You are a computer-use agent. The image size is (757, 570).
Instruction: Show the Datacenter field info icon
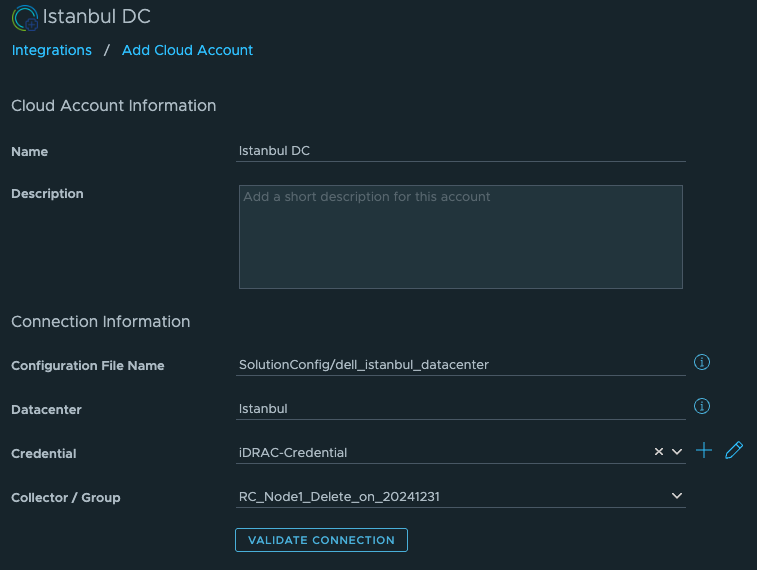(x=701, y=406)
